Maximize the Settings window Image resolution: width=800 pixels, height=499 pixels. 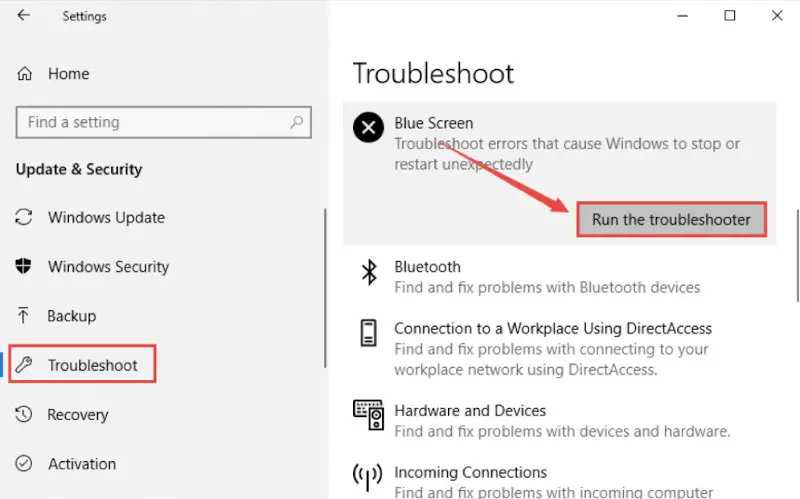[x=730, y=16]
